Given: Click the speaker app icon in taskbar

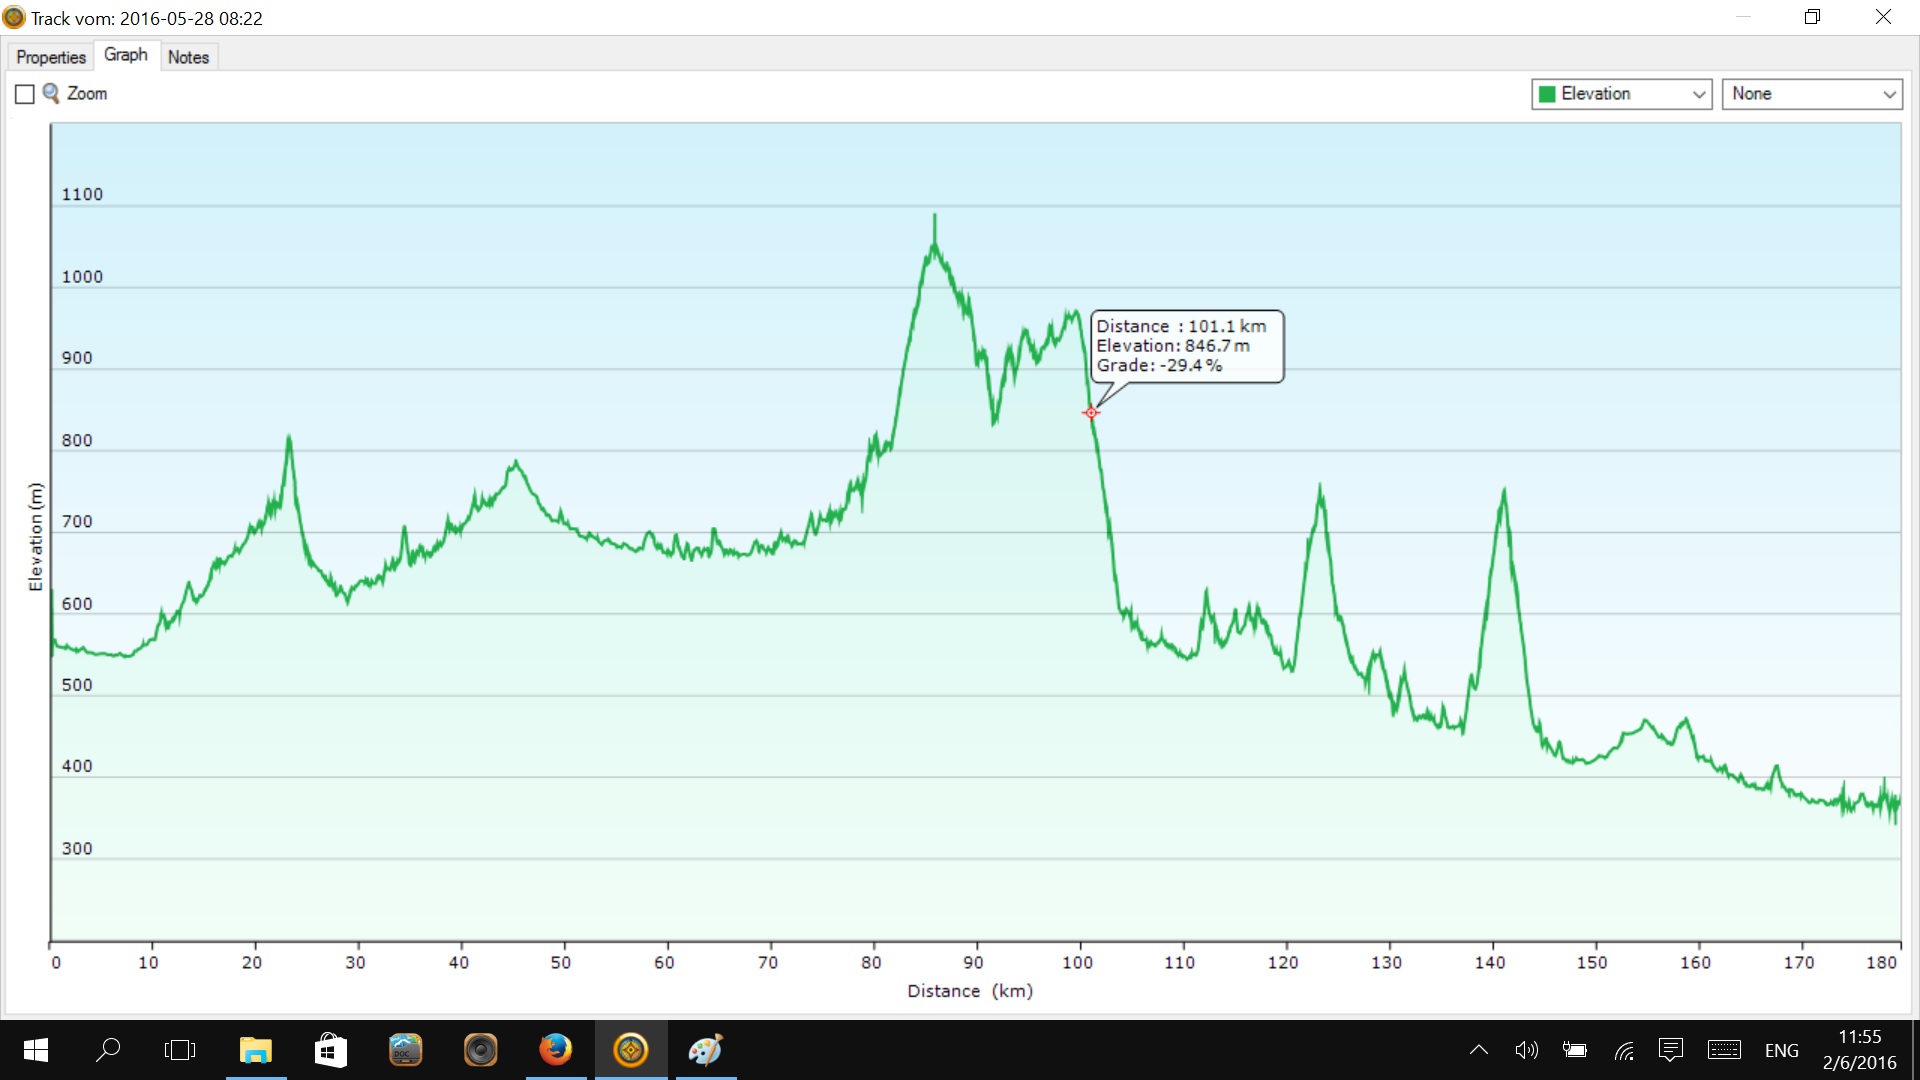Looking at the screenshot, I should click(x=481, y=1050).
